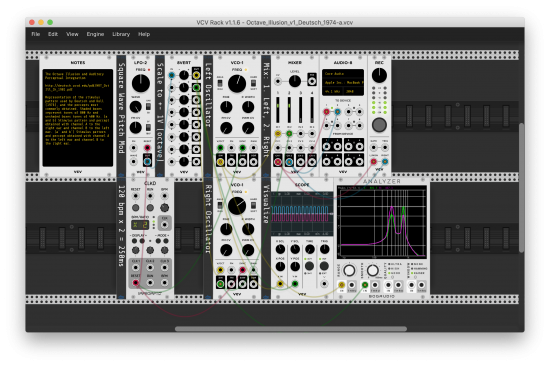The width and height of the screenshot is (550, 366).
Task: Click the Left Oscillator SQR output jack
Action: pyautogui.click(x=253, y=162)
